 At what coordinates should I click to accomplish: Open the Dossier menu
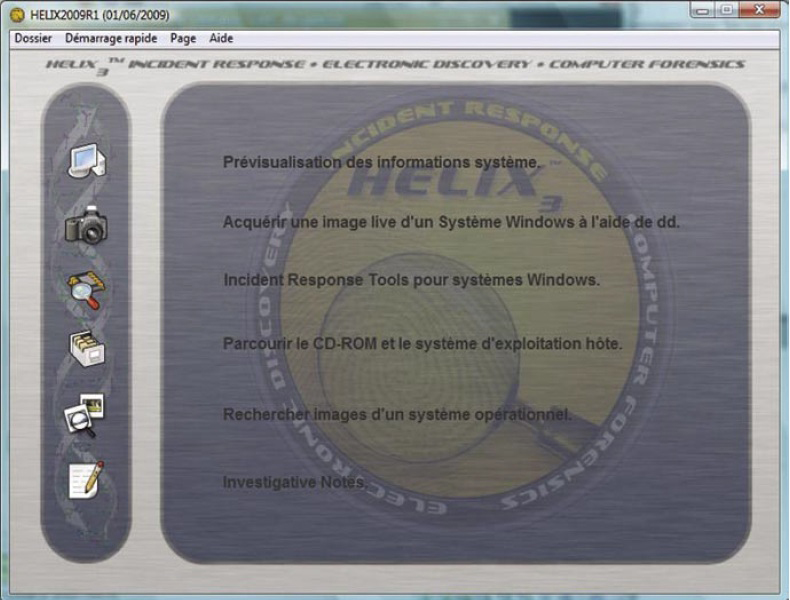[33, 38]
